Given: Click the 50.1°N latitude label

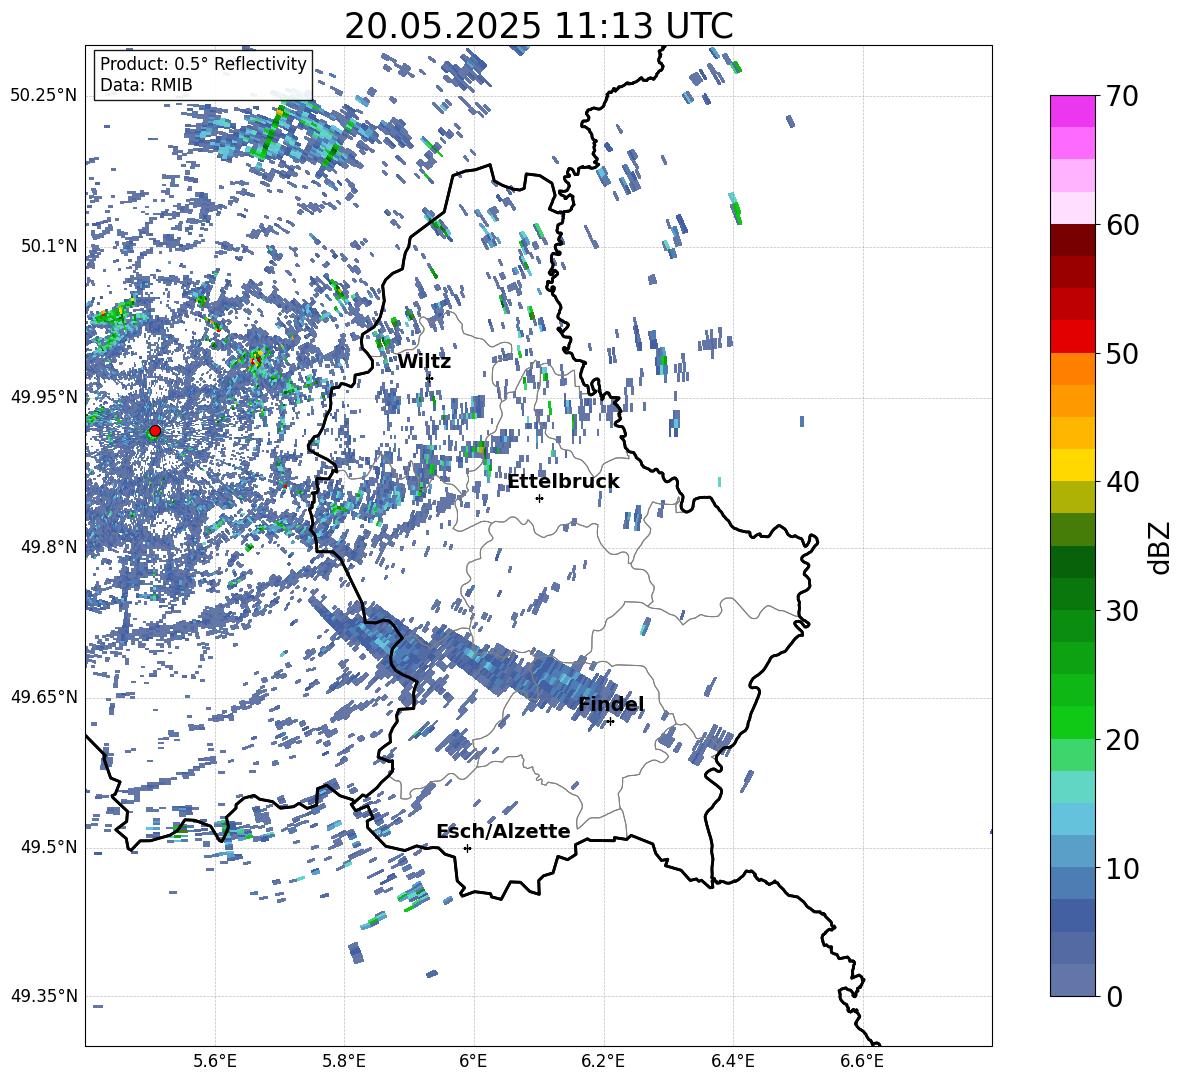Looking at the screenshot, I should point(50,246).
